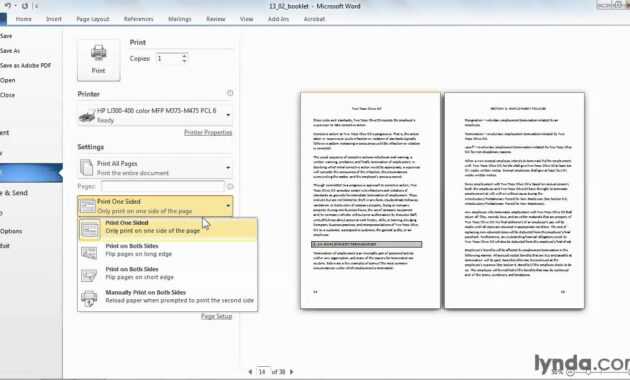Choose Print One Sided option in list

point(168,229)
